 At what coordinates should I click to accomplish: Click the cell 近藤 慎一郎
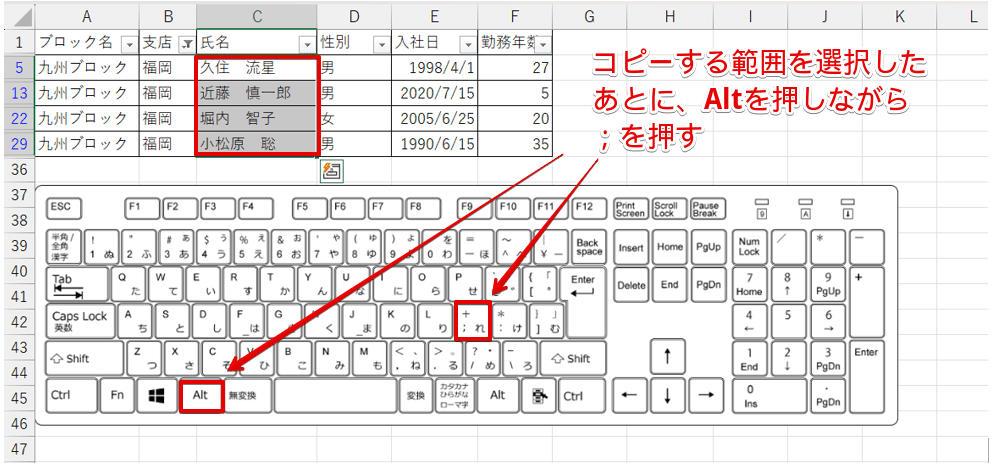tap(257, 93)
